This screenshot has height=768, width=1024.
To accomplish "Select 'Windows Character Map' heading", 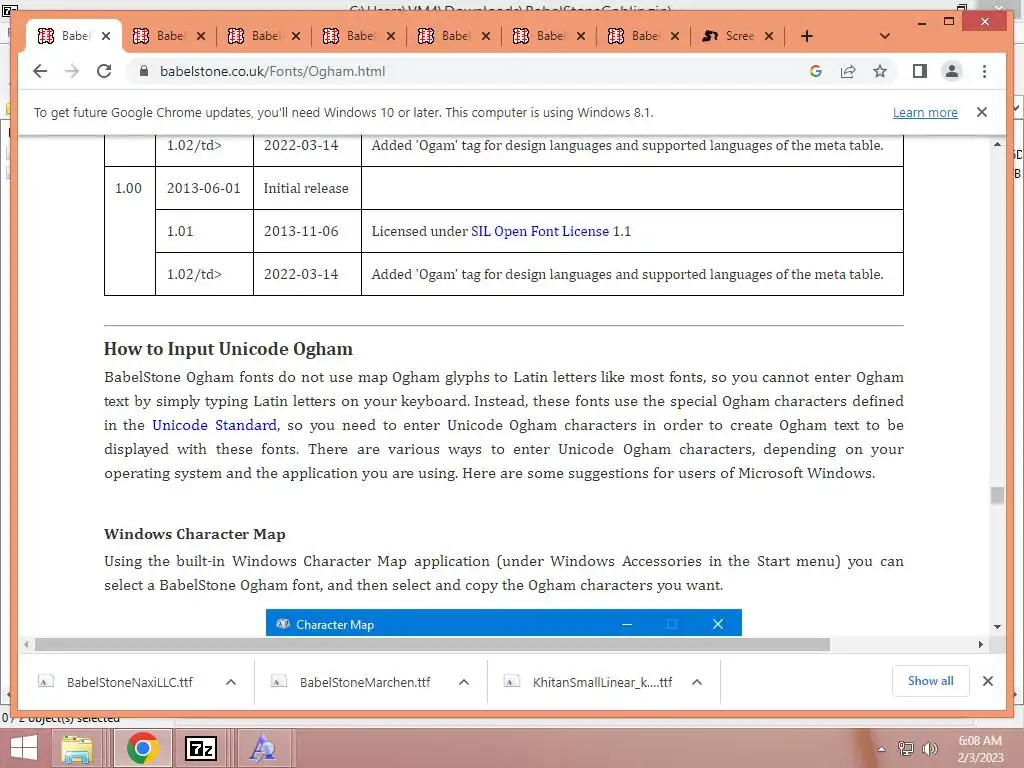I will (195, 534).
